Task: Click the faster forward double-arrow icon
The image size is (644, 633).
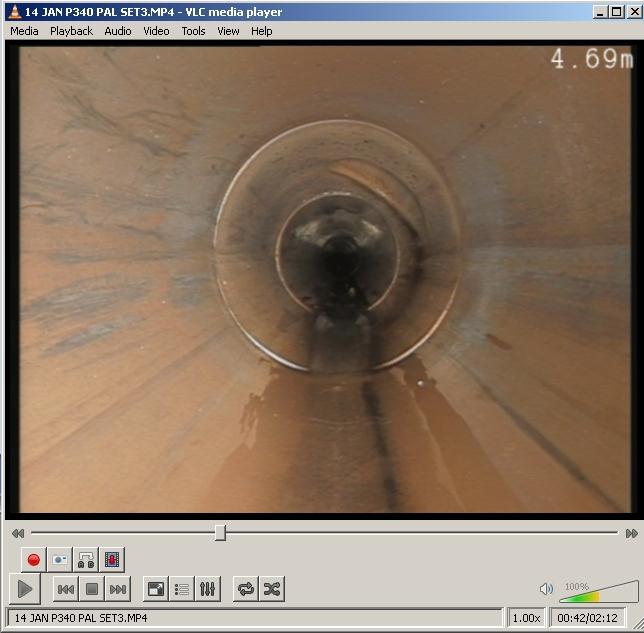Action: point(632,533)
